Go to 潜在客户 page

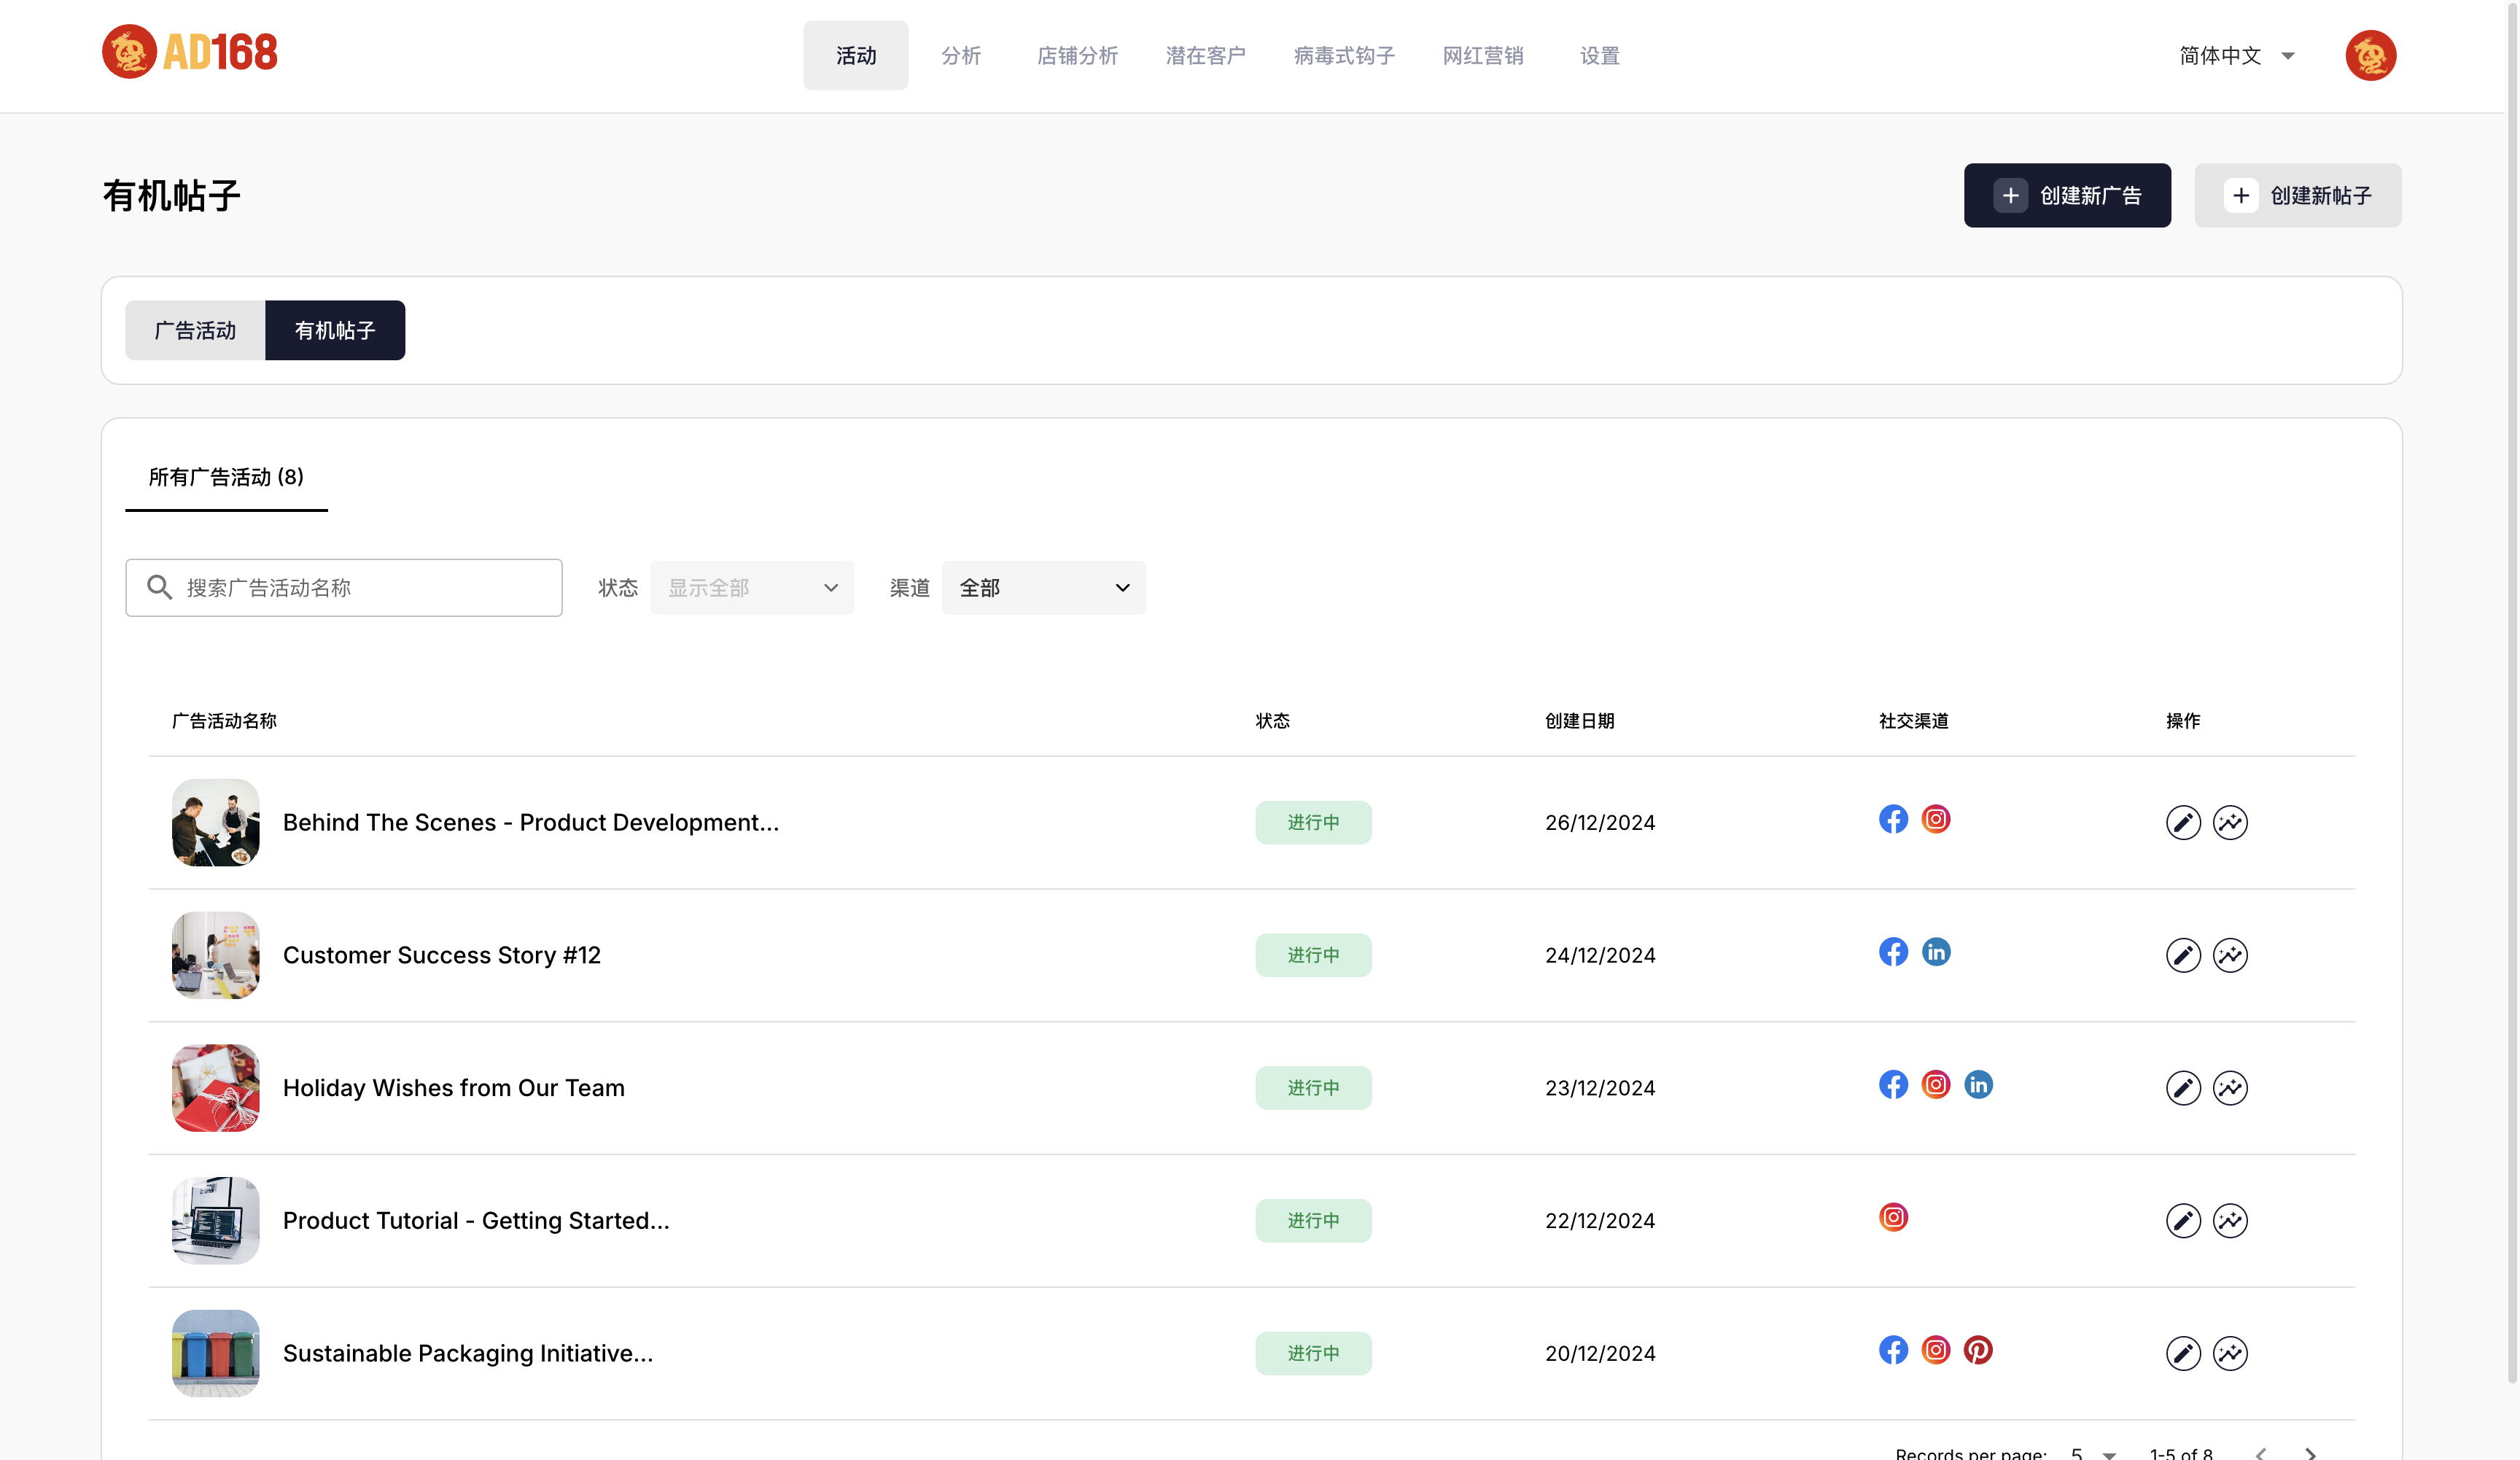tap(1205, 56)
